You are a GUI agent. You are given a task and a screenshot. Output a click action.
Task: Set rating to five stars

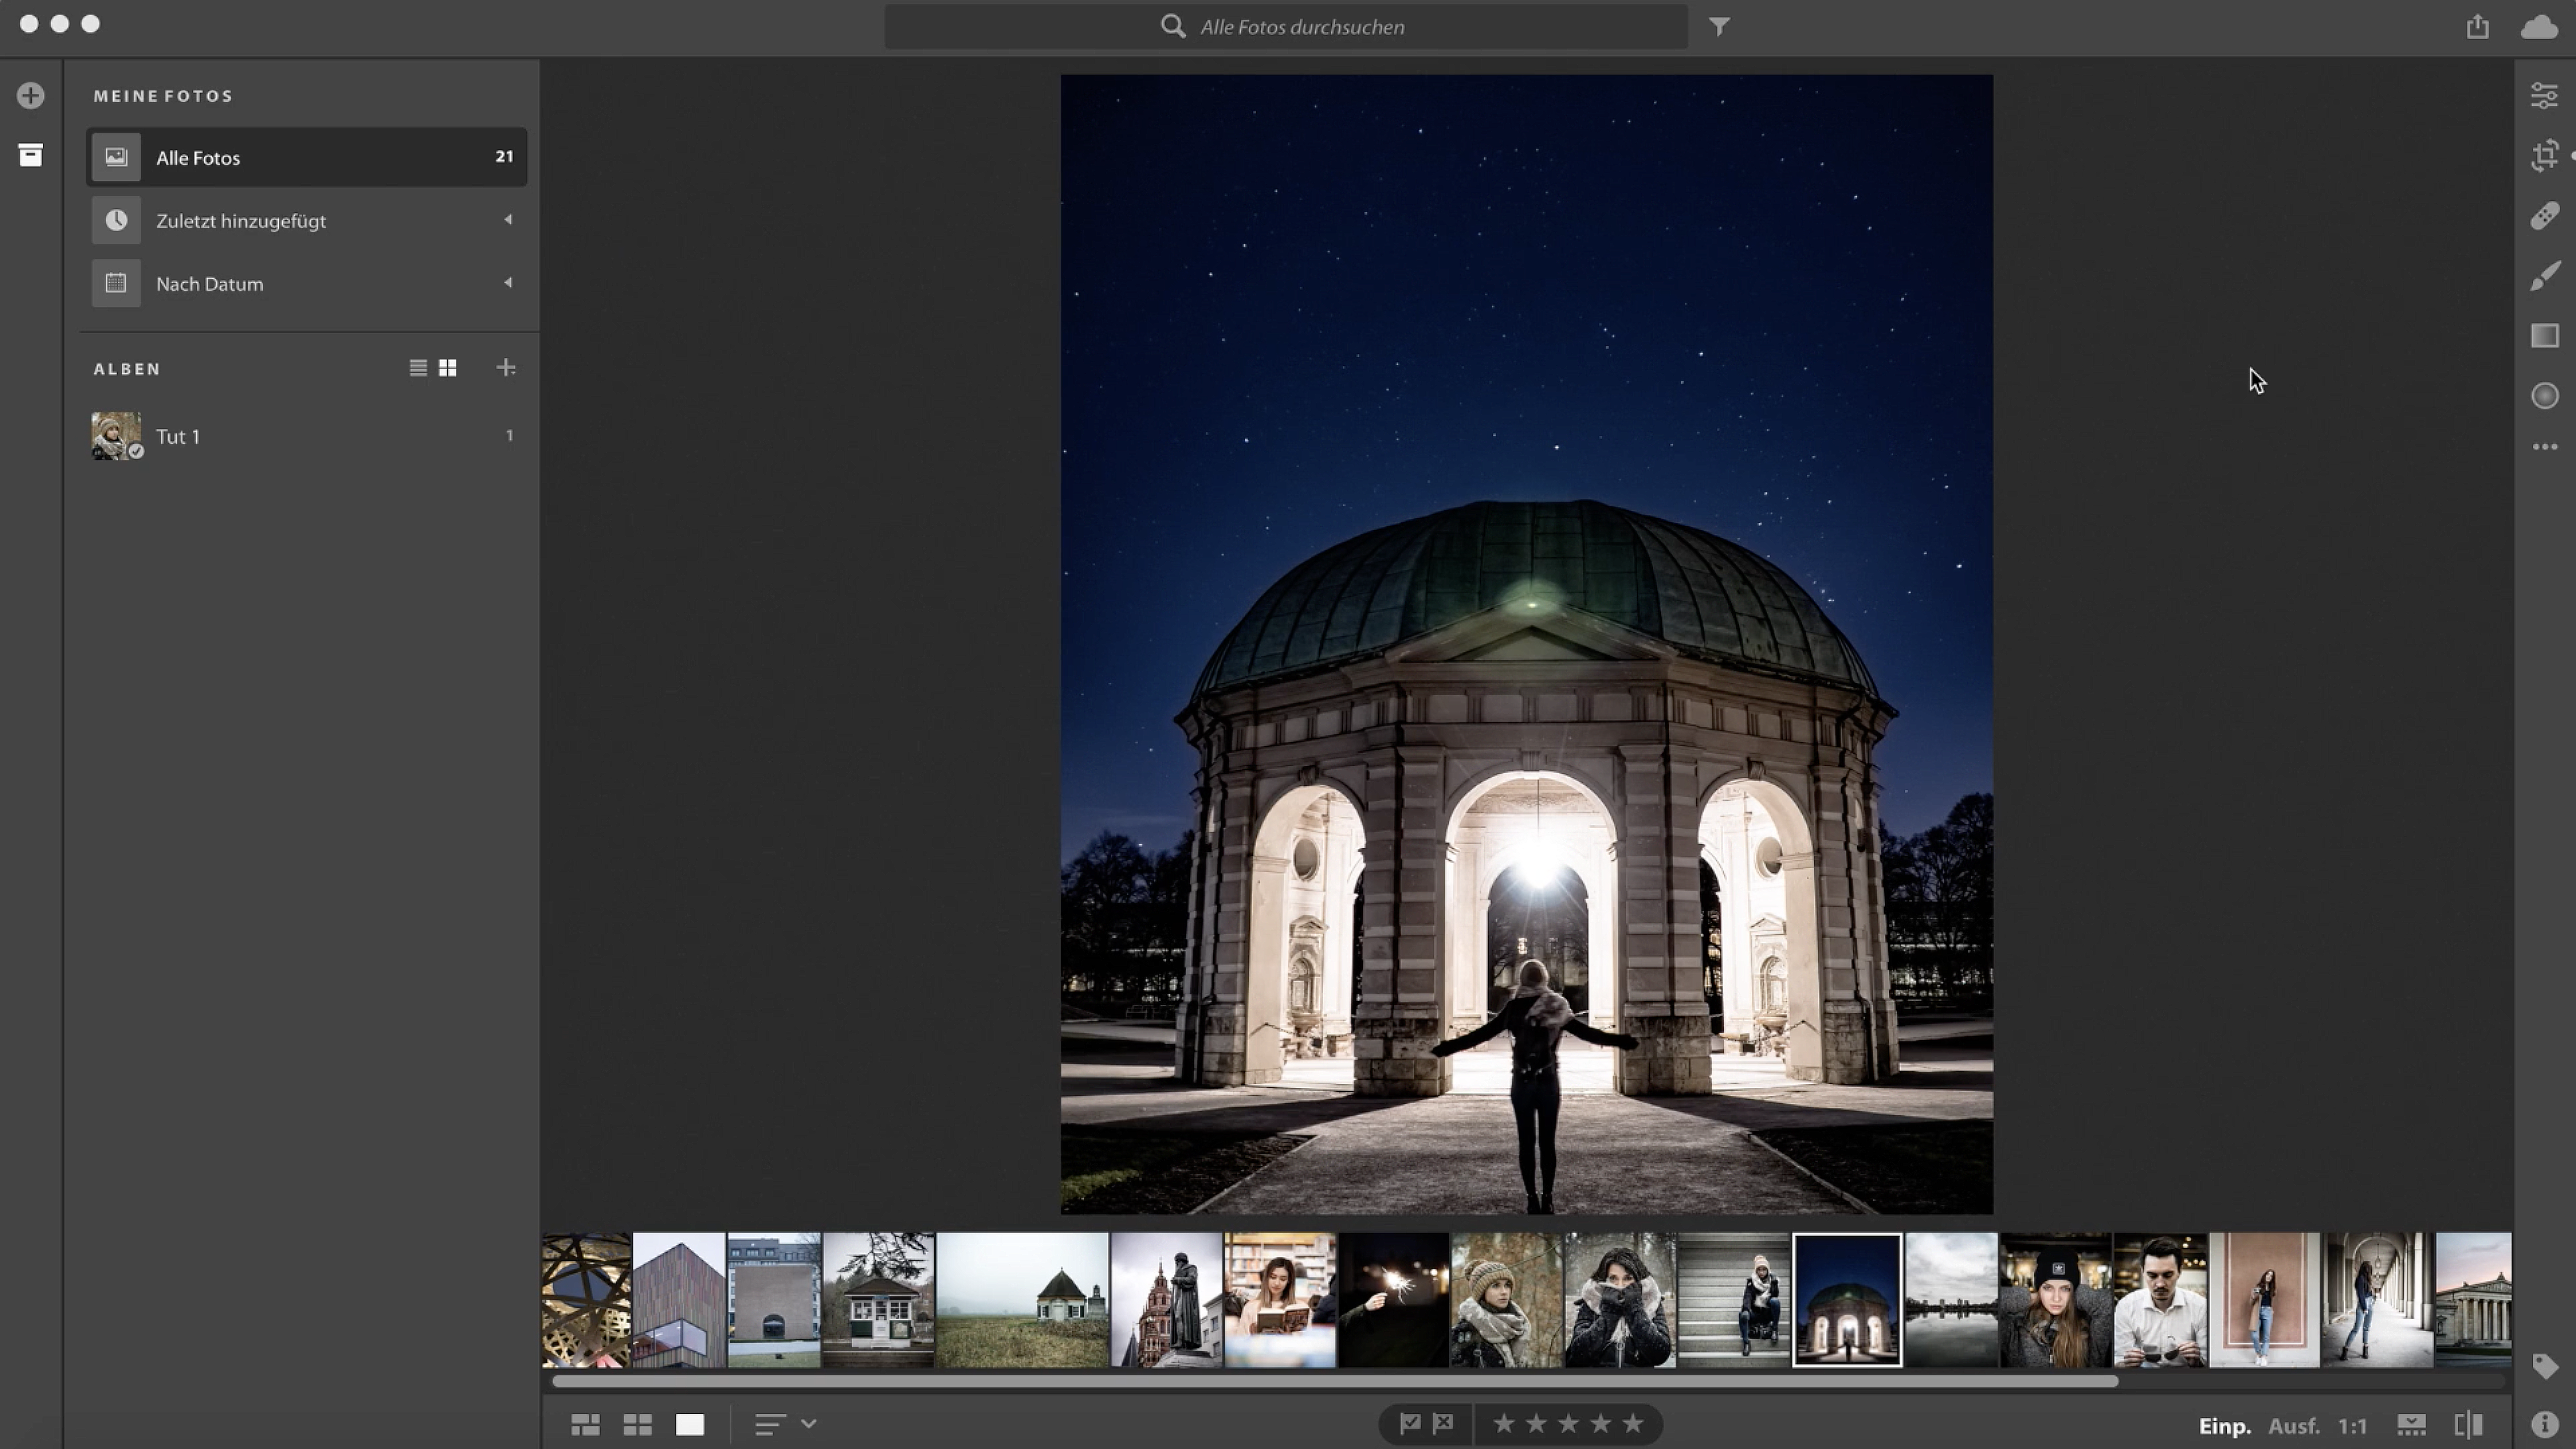1633,1424
